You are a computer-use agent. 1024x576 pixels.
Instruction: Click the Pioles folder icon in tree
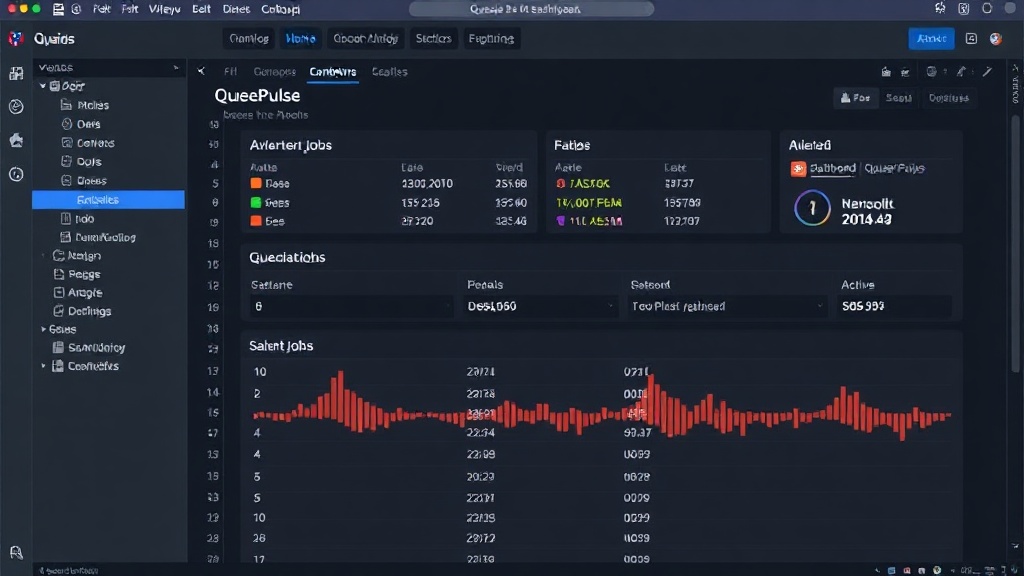point(66,104)
